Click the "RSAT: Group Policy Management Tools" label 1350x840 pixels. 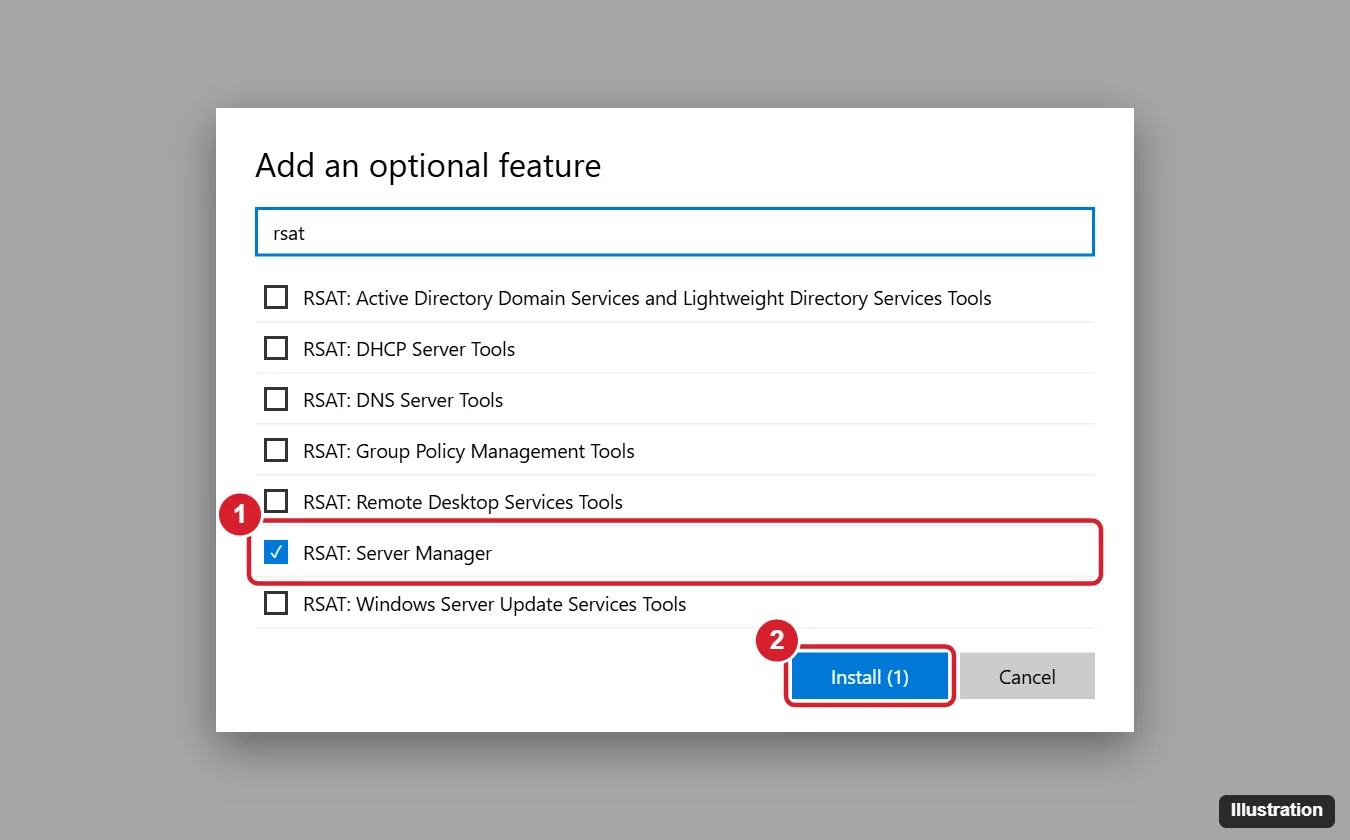(469, 451)
